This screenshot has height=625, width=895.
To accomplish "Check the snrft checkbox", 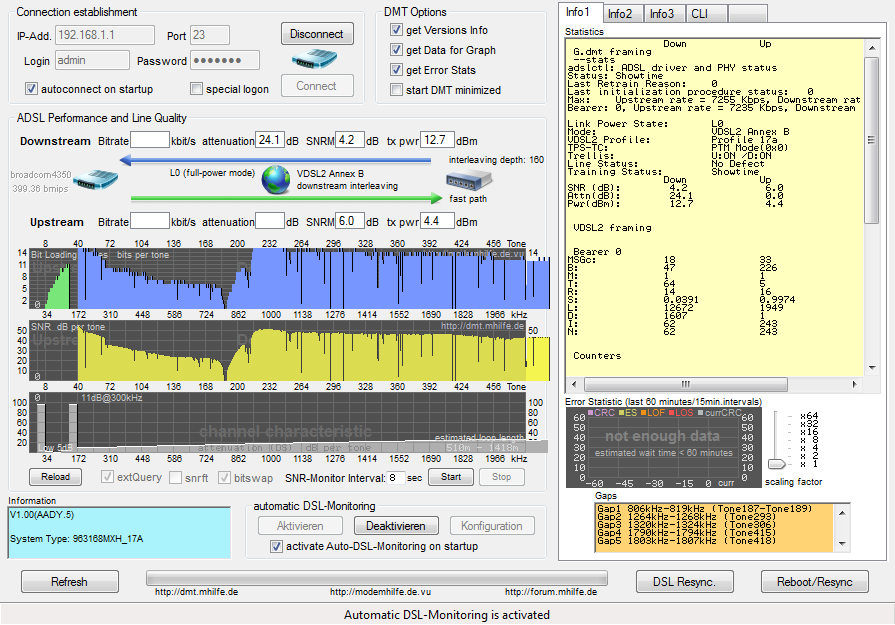I will [x=176, y=477].
